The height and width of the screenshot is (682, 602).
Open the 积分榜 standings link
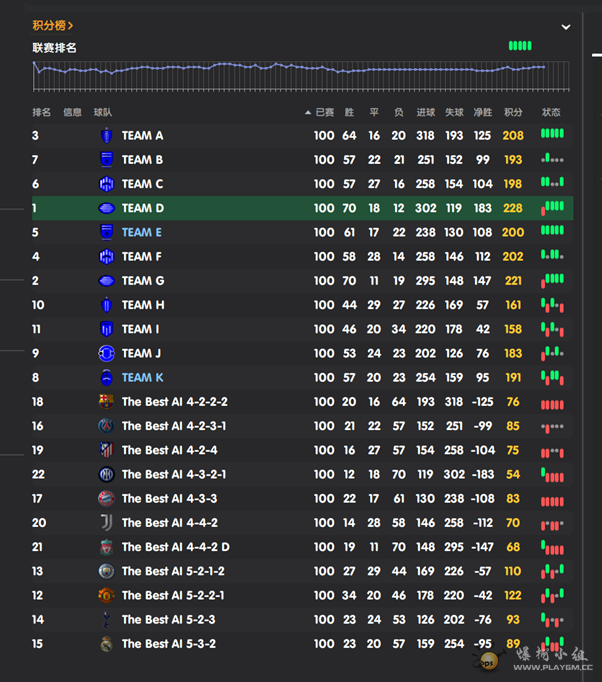pyautogui.click(x=52, y=25)
